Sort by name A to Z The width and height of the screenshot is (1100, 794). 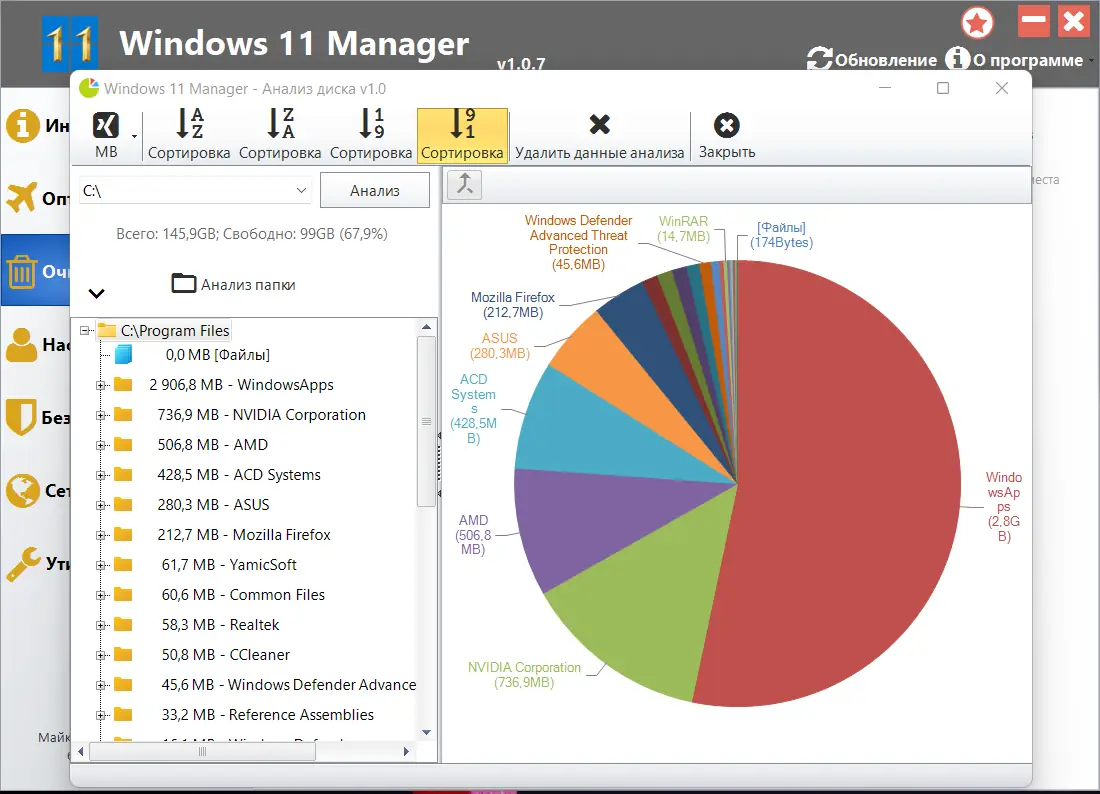(x=189, y=135)
